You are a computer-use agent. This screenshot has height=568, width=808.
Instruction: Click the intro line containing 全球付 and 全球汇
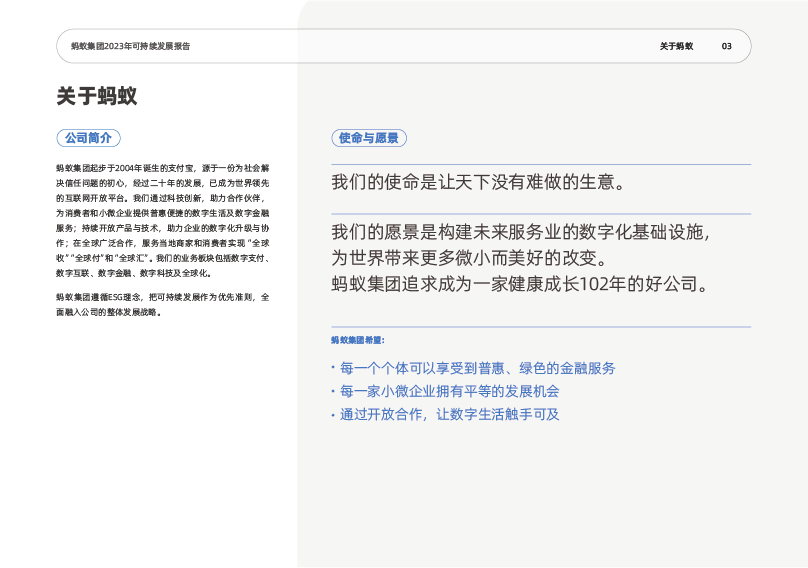point(162,258)
